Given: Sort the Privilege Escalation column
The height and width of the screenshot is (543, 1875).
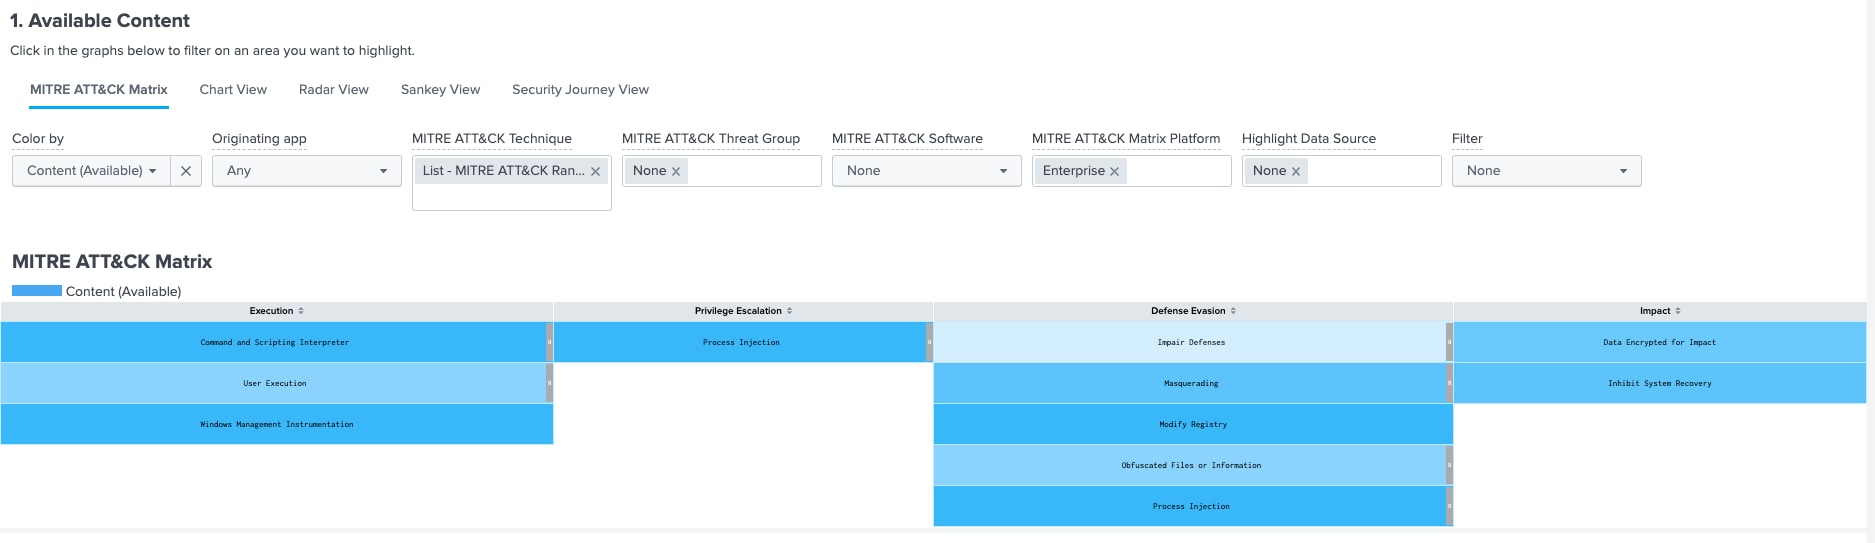Looking at the screenshot, I should point(789,311).
